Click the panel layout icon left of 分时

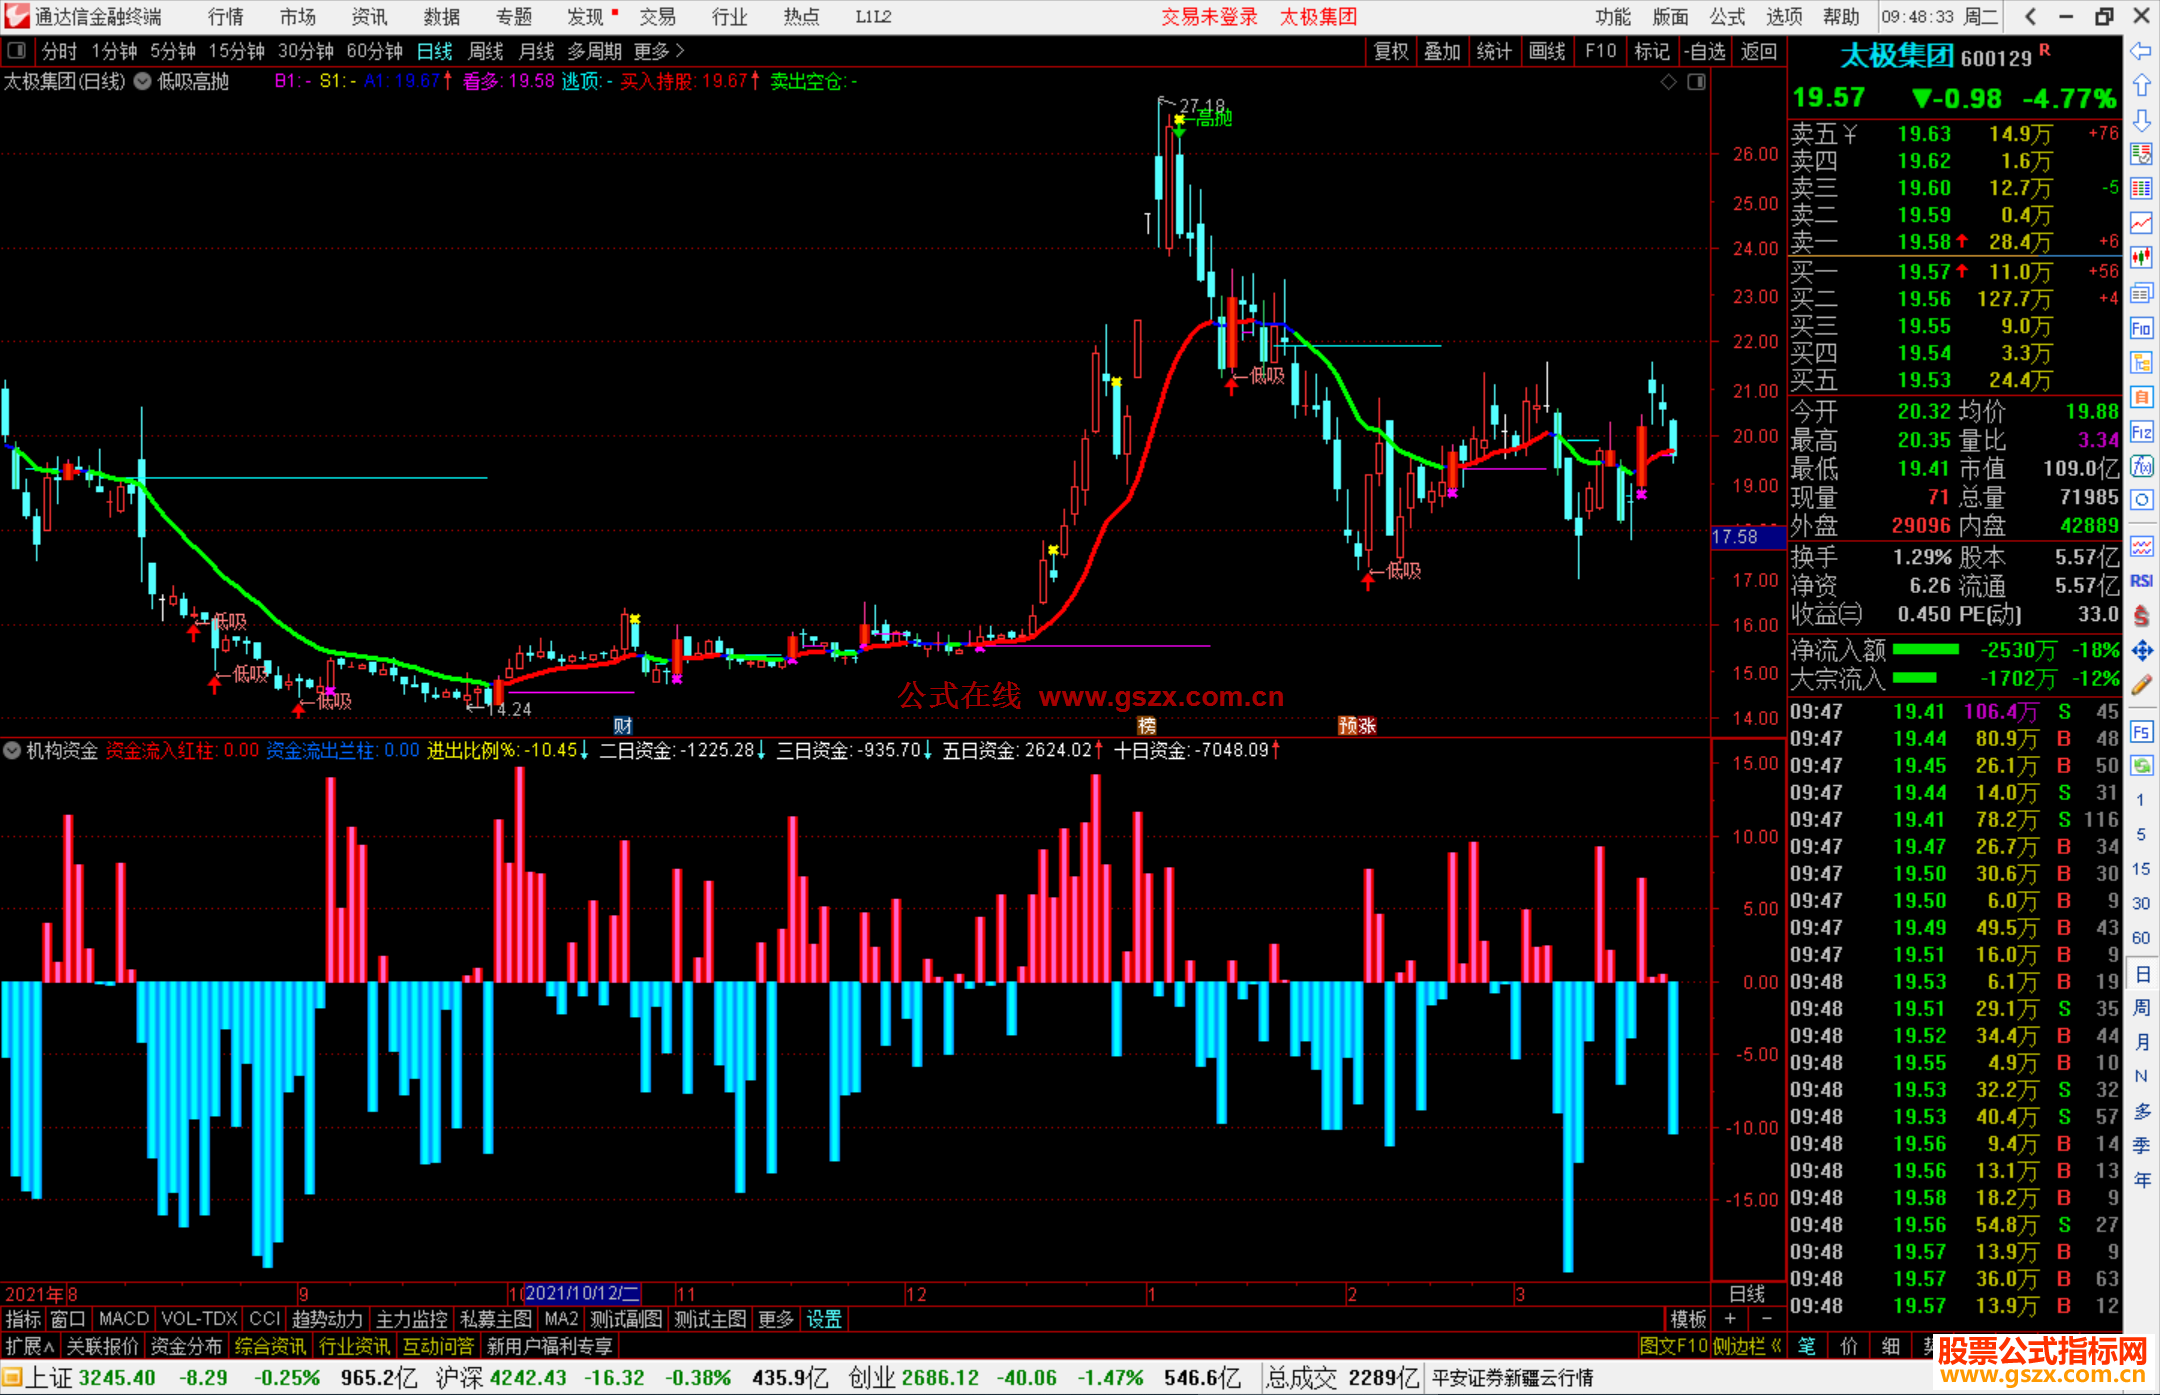(17, 50)
